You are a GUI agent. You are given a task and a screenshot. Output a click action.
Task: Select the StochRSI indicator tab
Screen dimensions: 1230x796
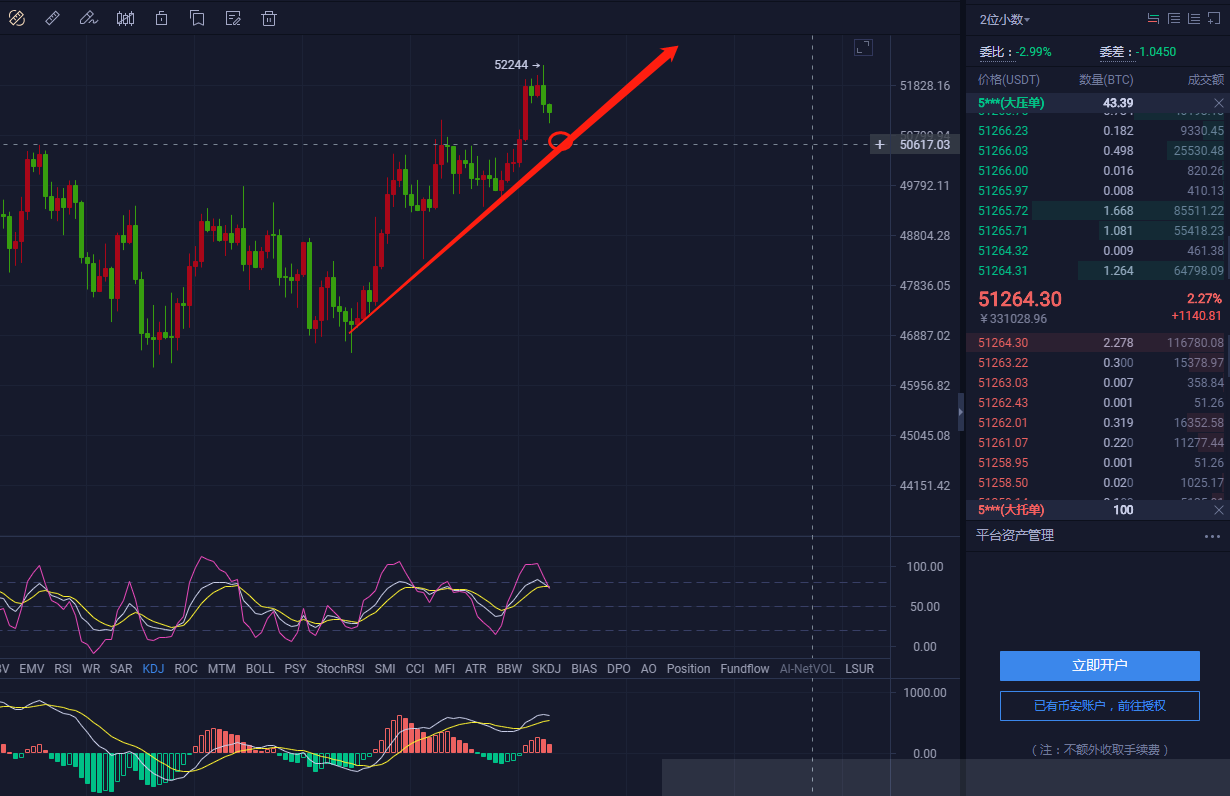pos(340,669)
